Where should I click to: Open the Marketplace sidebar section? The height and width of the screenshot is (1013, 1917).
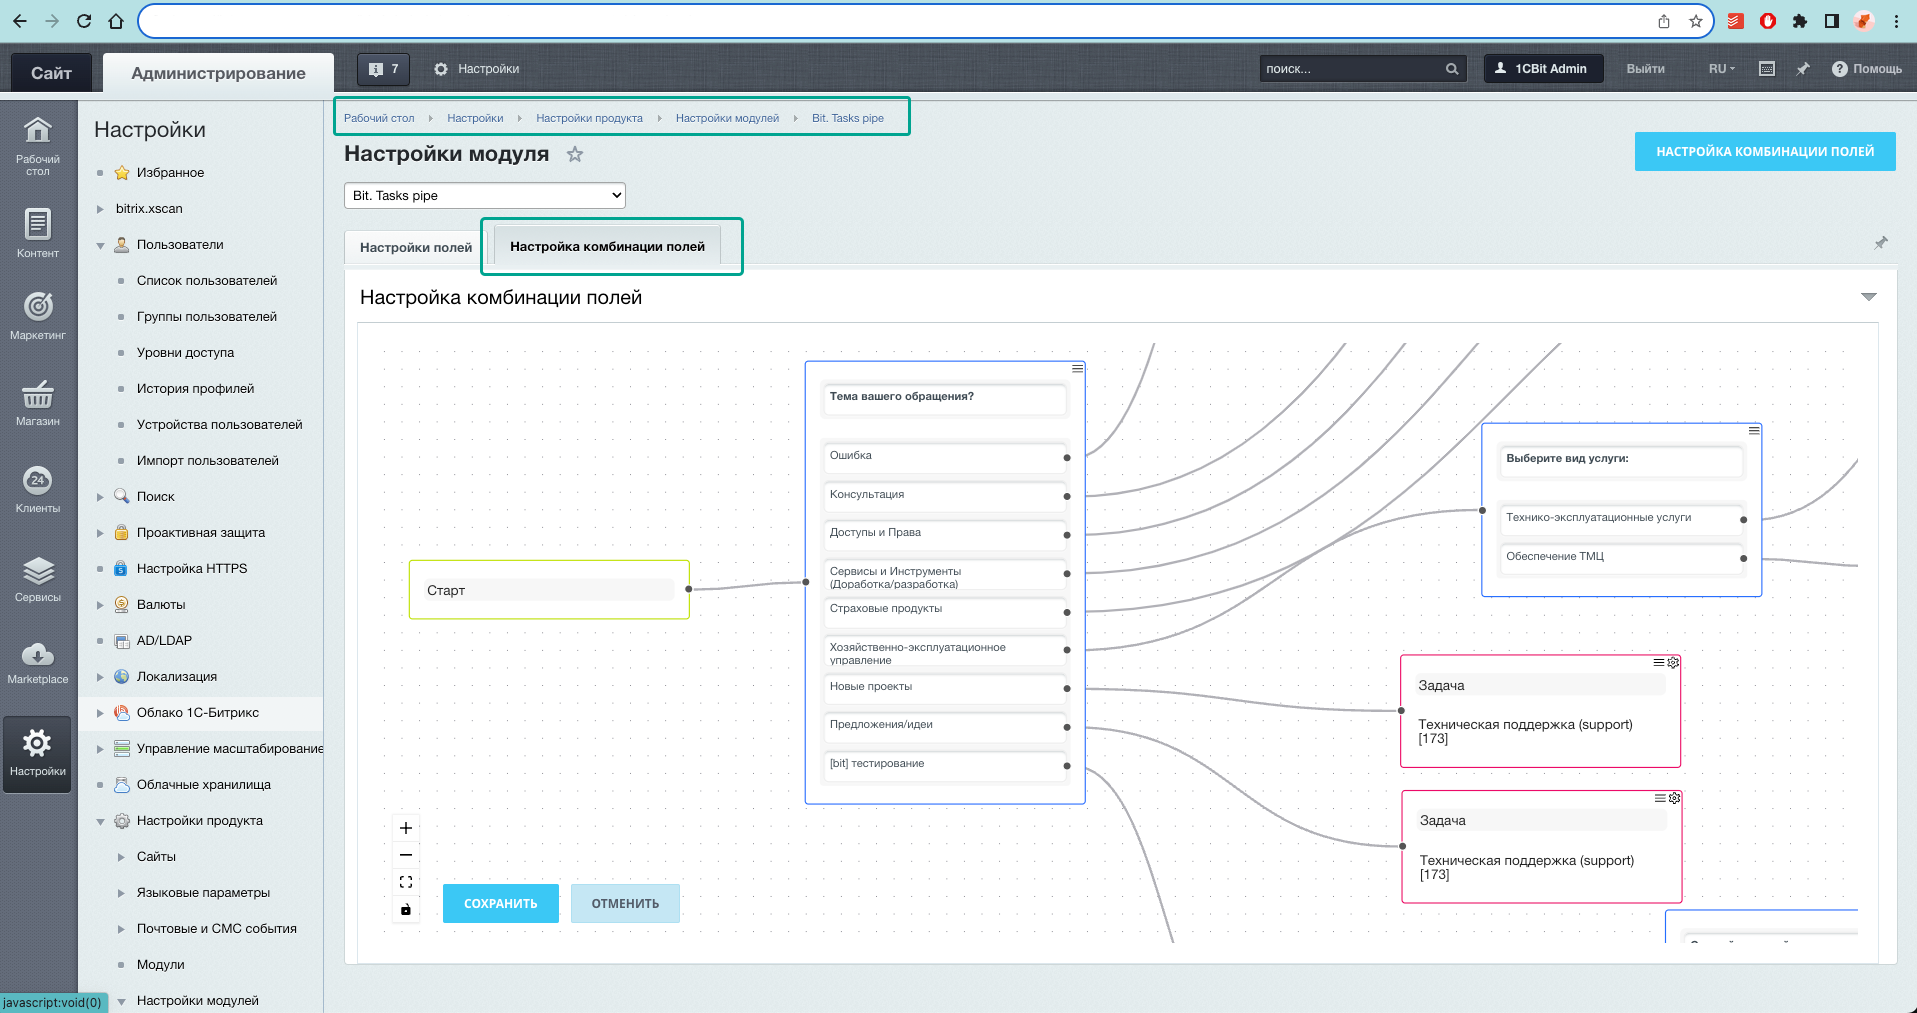pos(38,663)
